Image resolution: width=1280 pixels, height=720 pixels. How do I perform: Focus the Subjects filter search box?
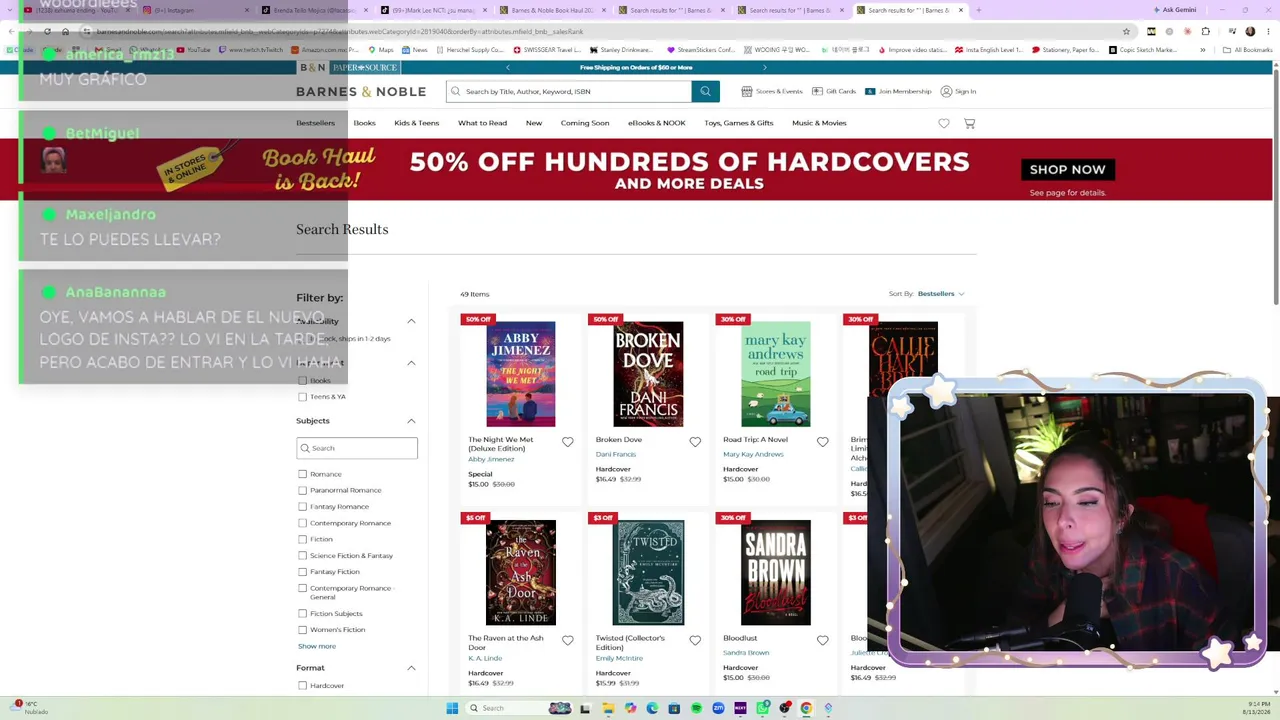click(x=357, y=448)
